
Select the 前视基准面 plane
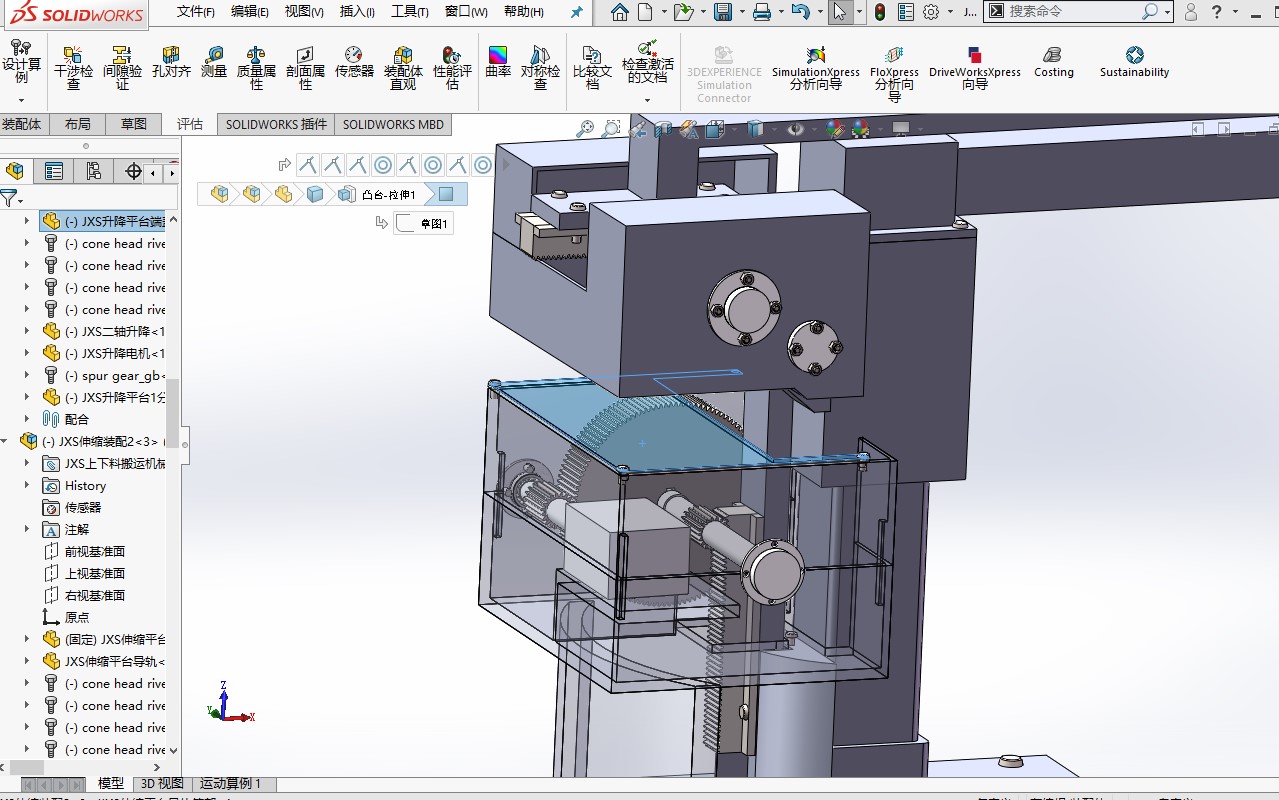pos(94,551)
